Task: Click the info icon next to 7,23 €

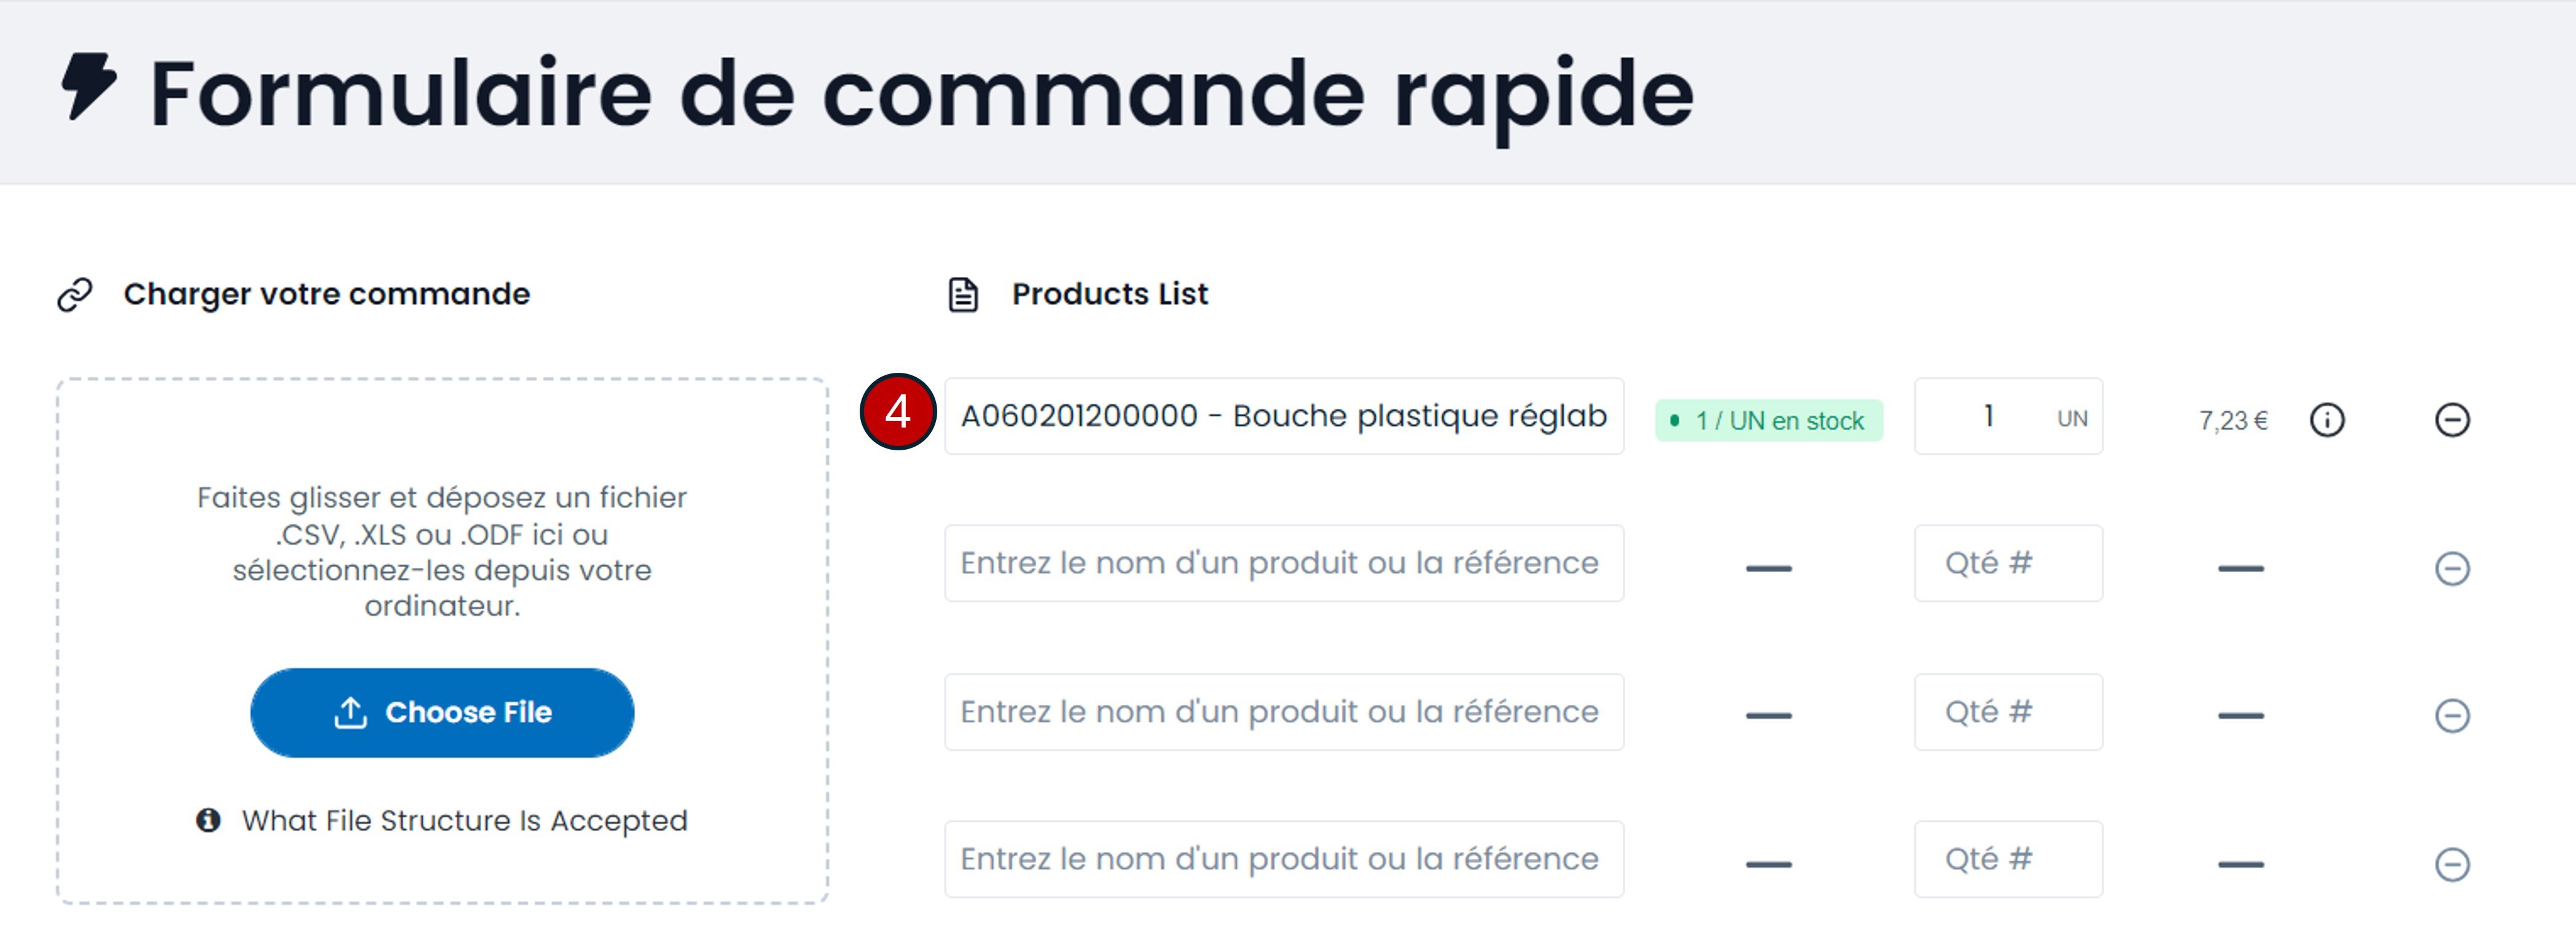Action: [x=2327, y=420]
